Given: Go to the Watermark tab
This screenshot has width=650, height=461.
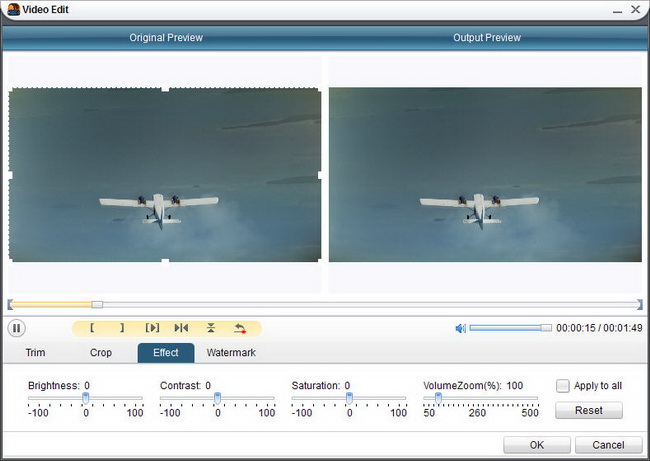Looking at the screenshot, I should click(x=231, y=352).
